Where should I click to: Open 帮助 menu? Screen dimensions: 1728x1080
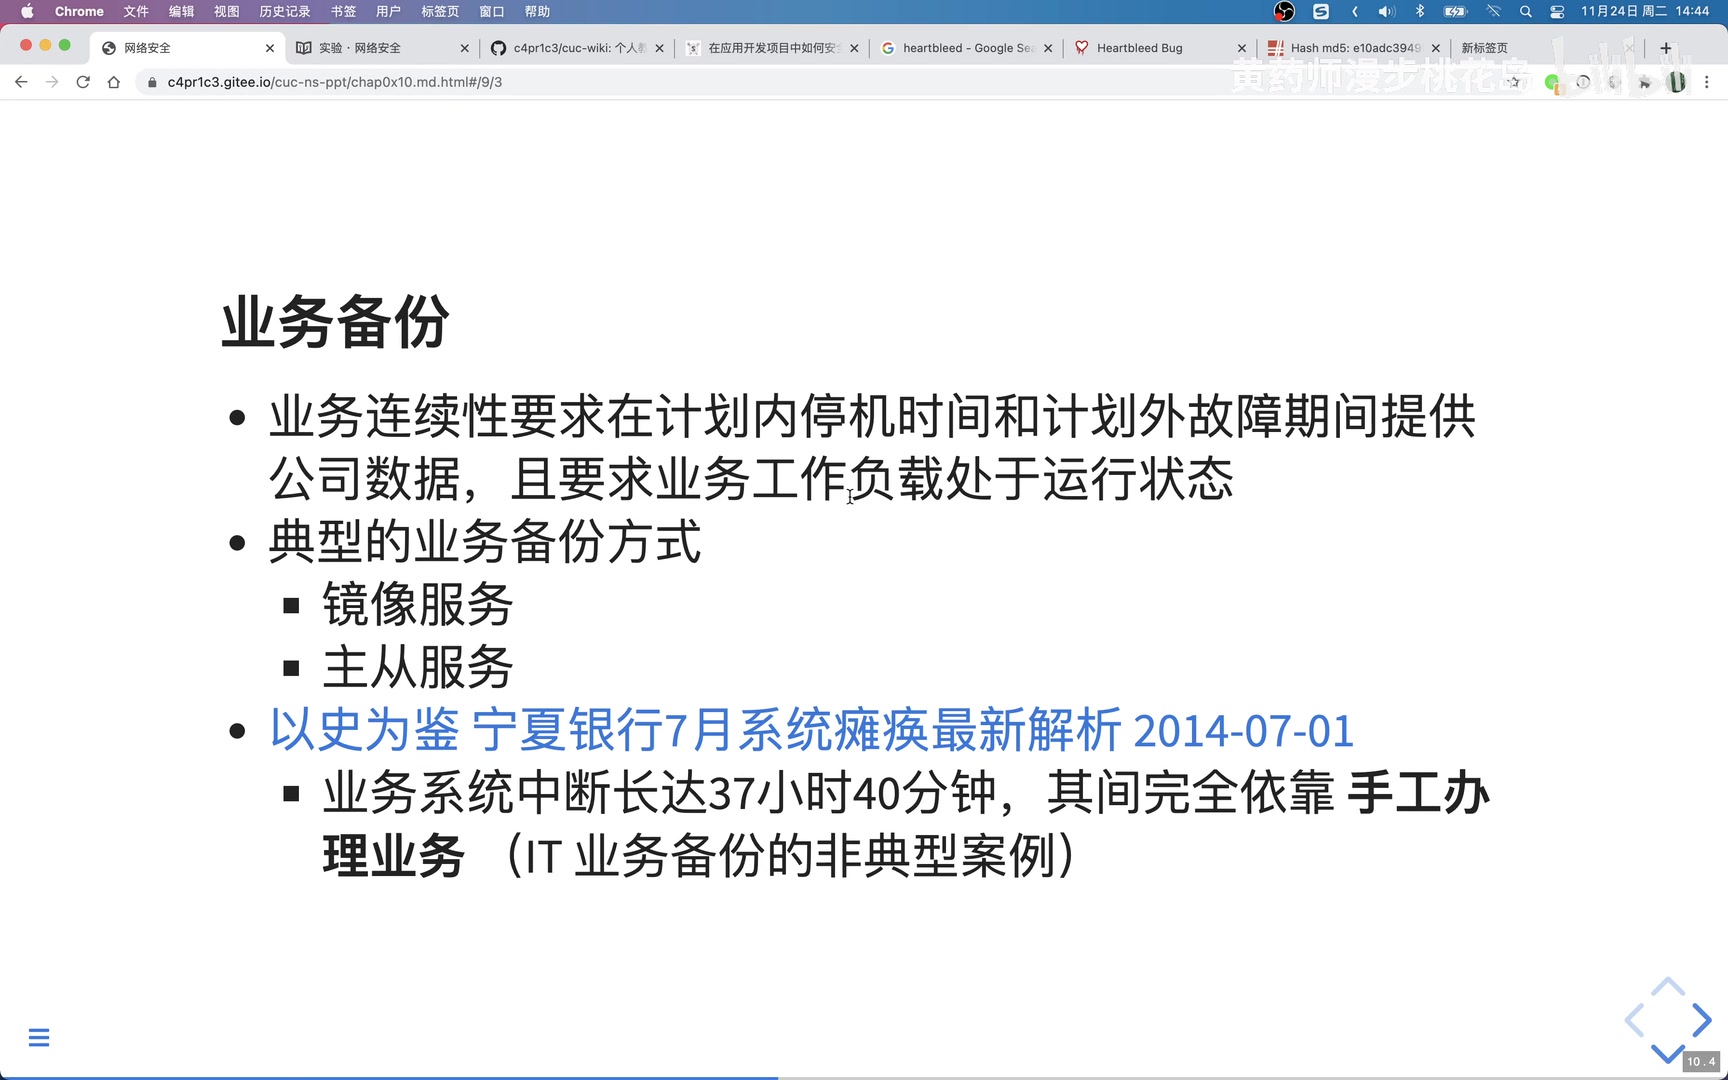point(537,11)
